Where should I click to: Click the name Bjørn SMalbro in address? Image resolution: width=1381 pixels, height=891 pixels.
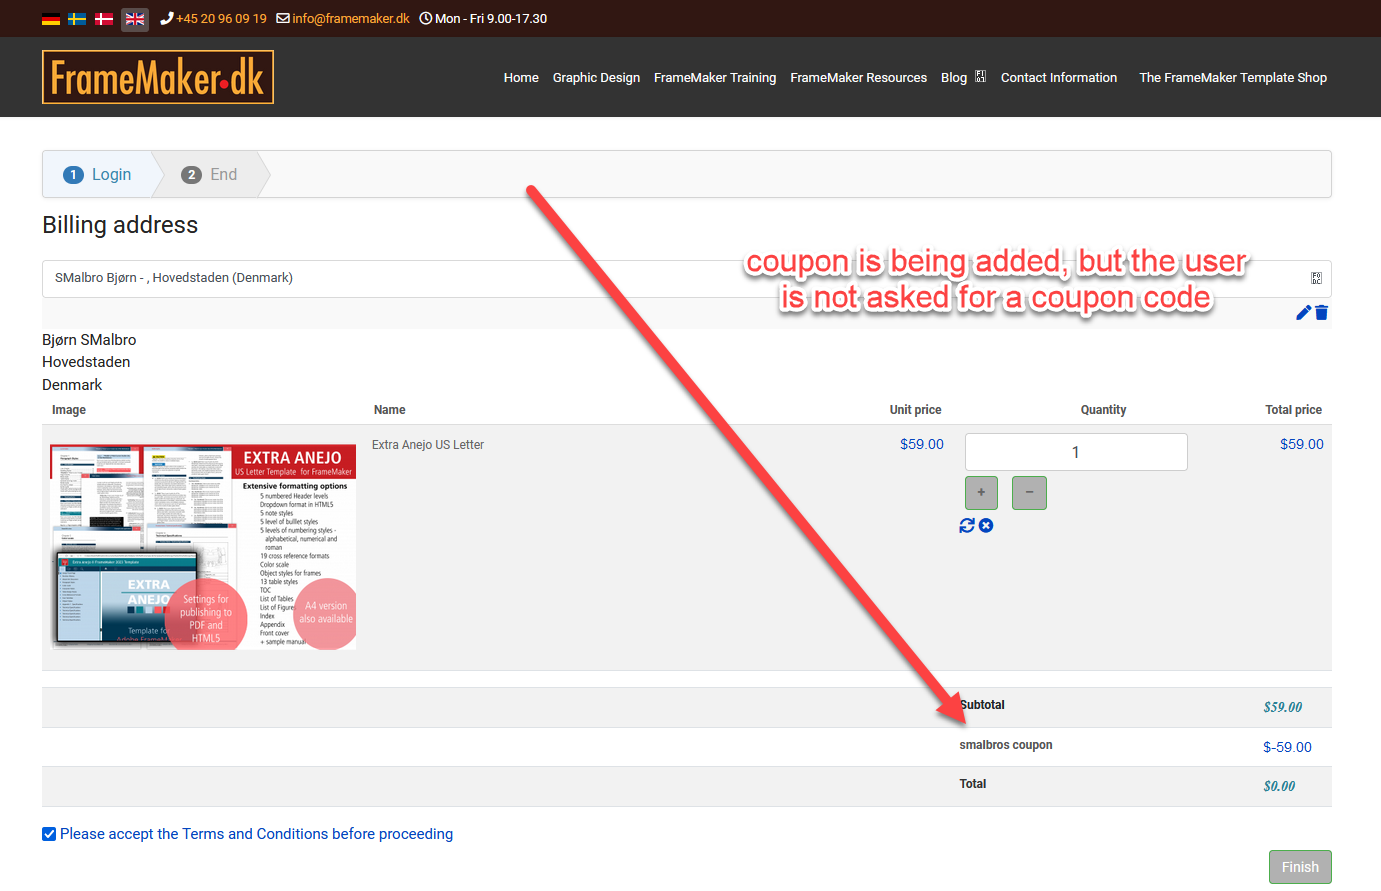tap(89, 340)
